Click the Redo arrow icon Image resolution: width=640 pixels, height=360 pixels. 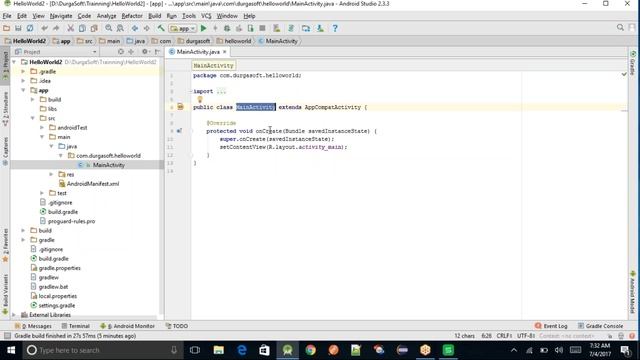click(56, 28)
